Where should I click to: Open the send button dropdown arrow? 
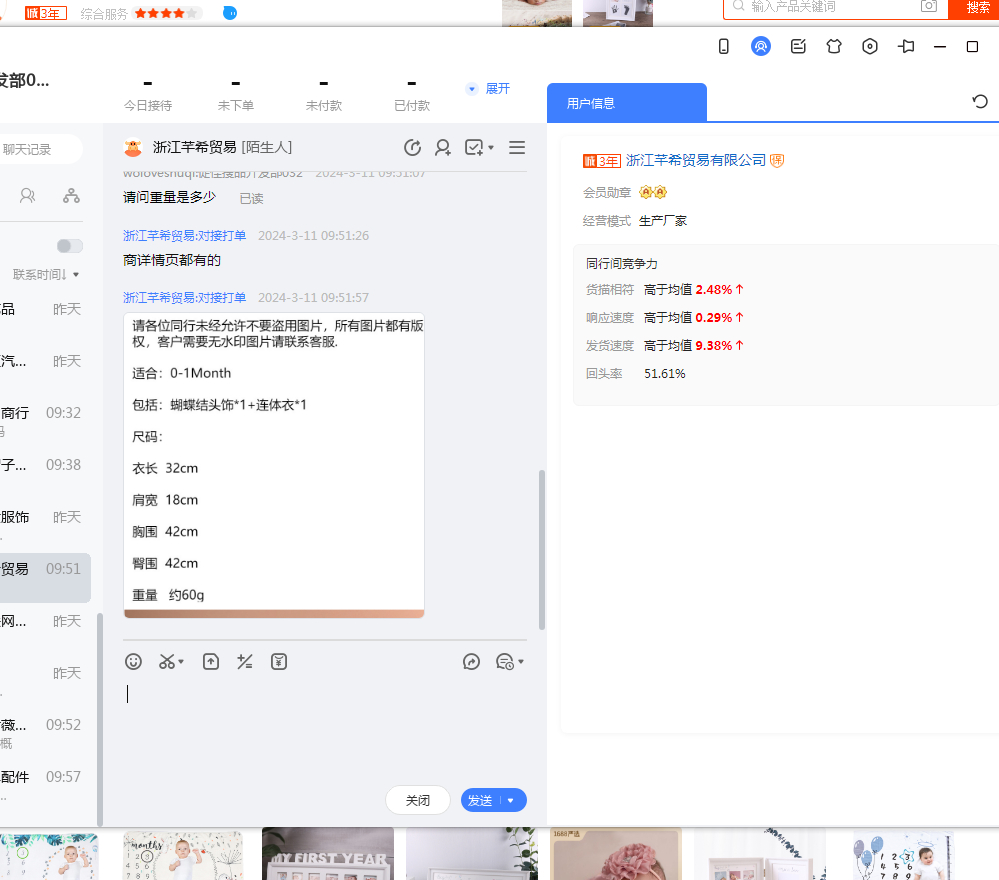[511, 800]
